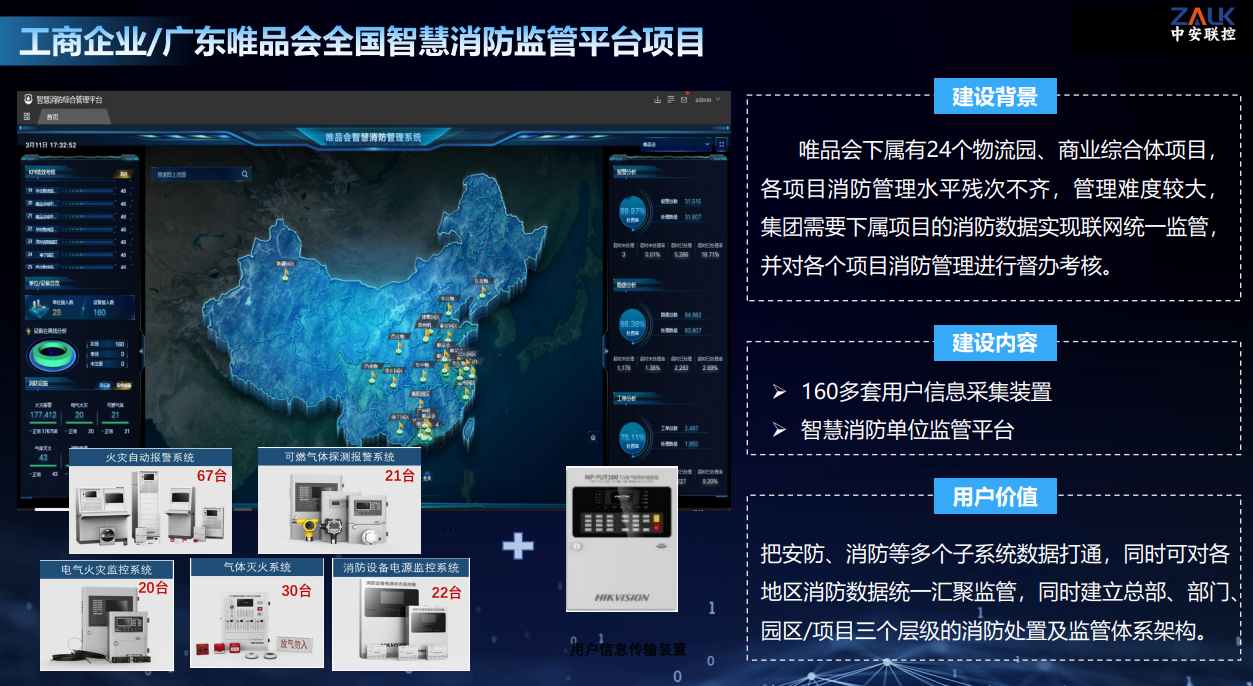Click into the map search input field
The height and width of the screenshot is (686, 1253).
[x=192, y=174]
